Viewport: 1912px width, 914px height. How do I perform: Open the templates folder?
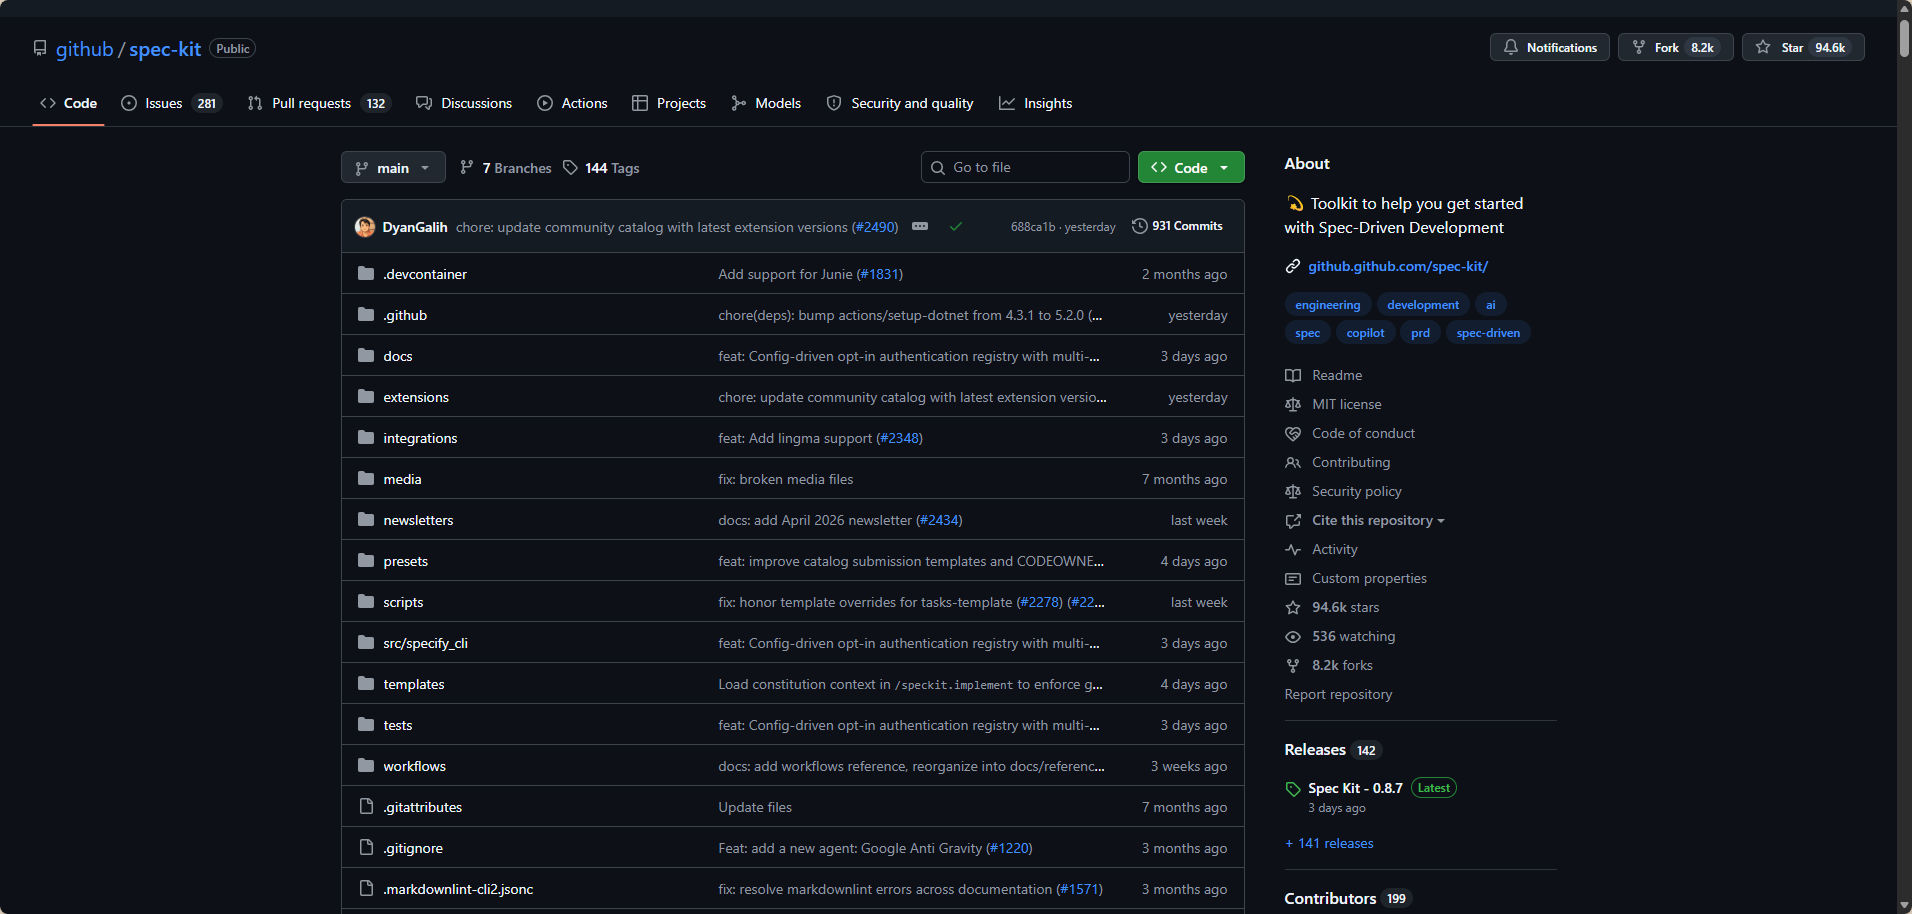pyautogui.click(x=413, y=684)
